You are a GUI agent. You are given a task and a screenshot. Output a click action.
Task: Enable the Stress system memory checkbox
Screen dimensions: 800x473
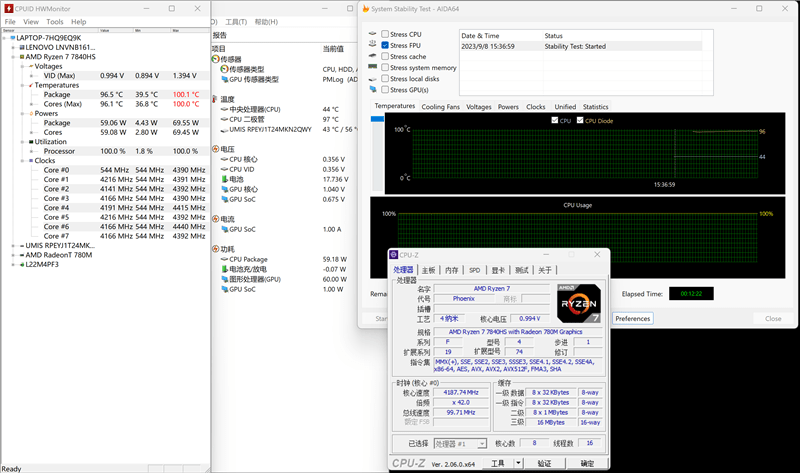(x=385, y=67)
